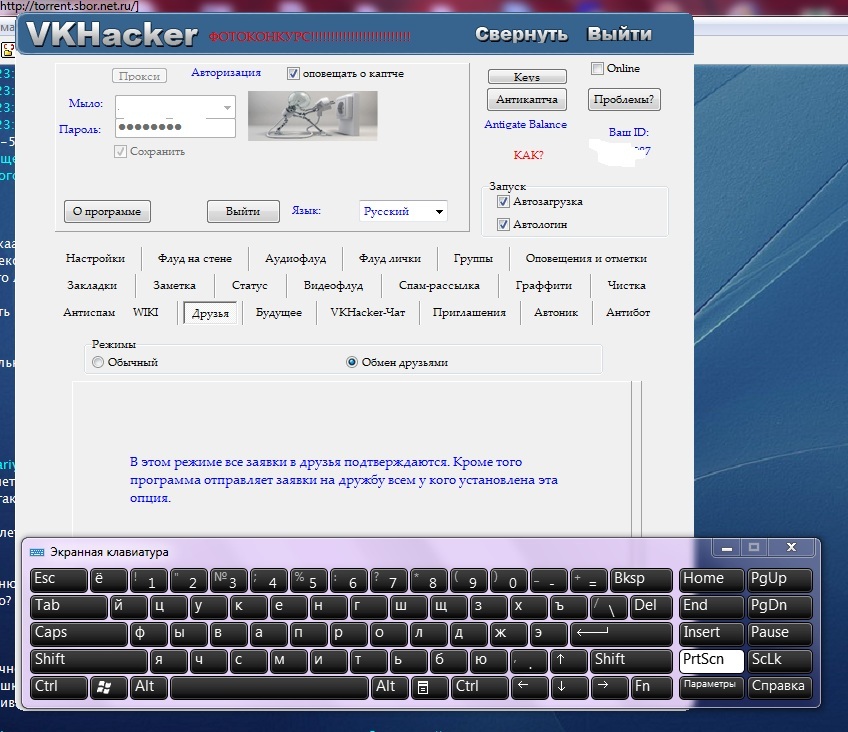The image size is (848, 732).
Task: Click the context menu key on on-screen keyboard
Action: (x=429, y=687)
